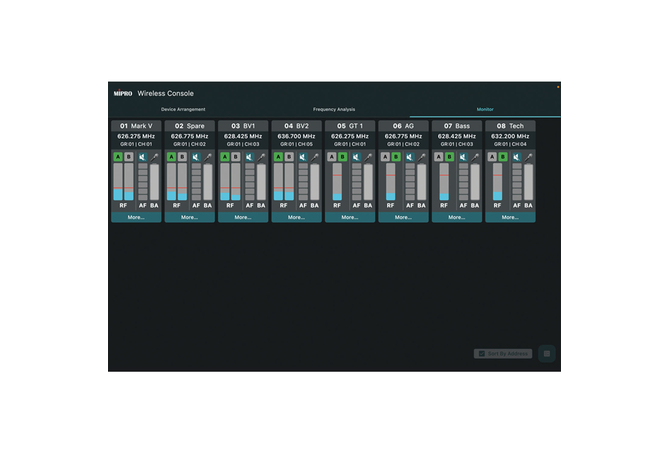670x453 pixels.
Task: Mute audio on channel 01 Mark V
Action: coord(143,157)
